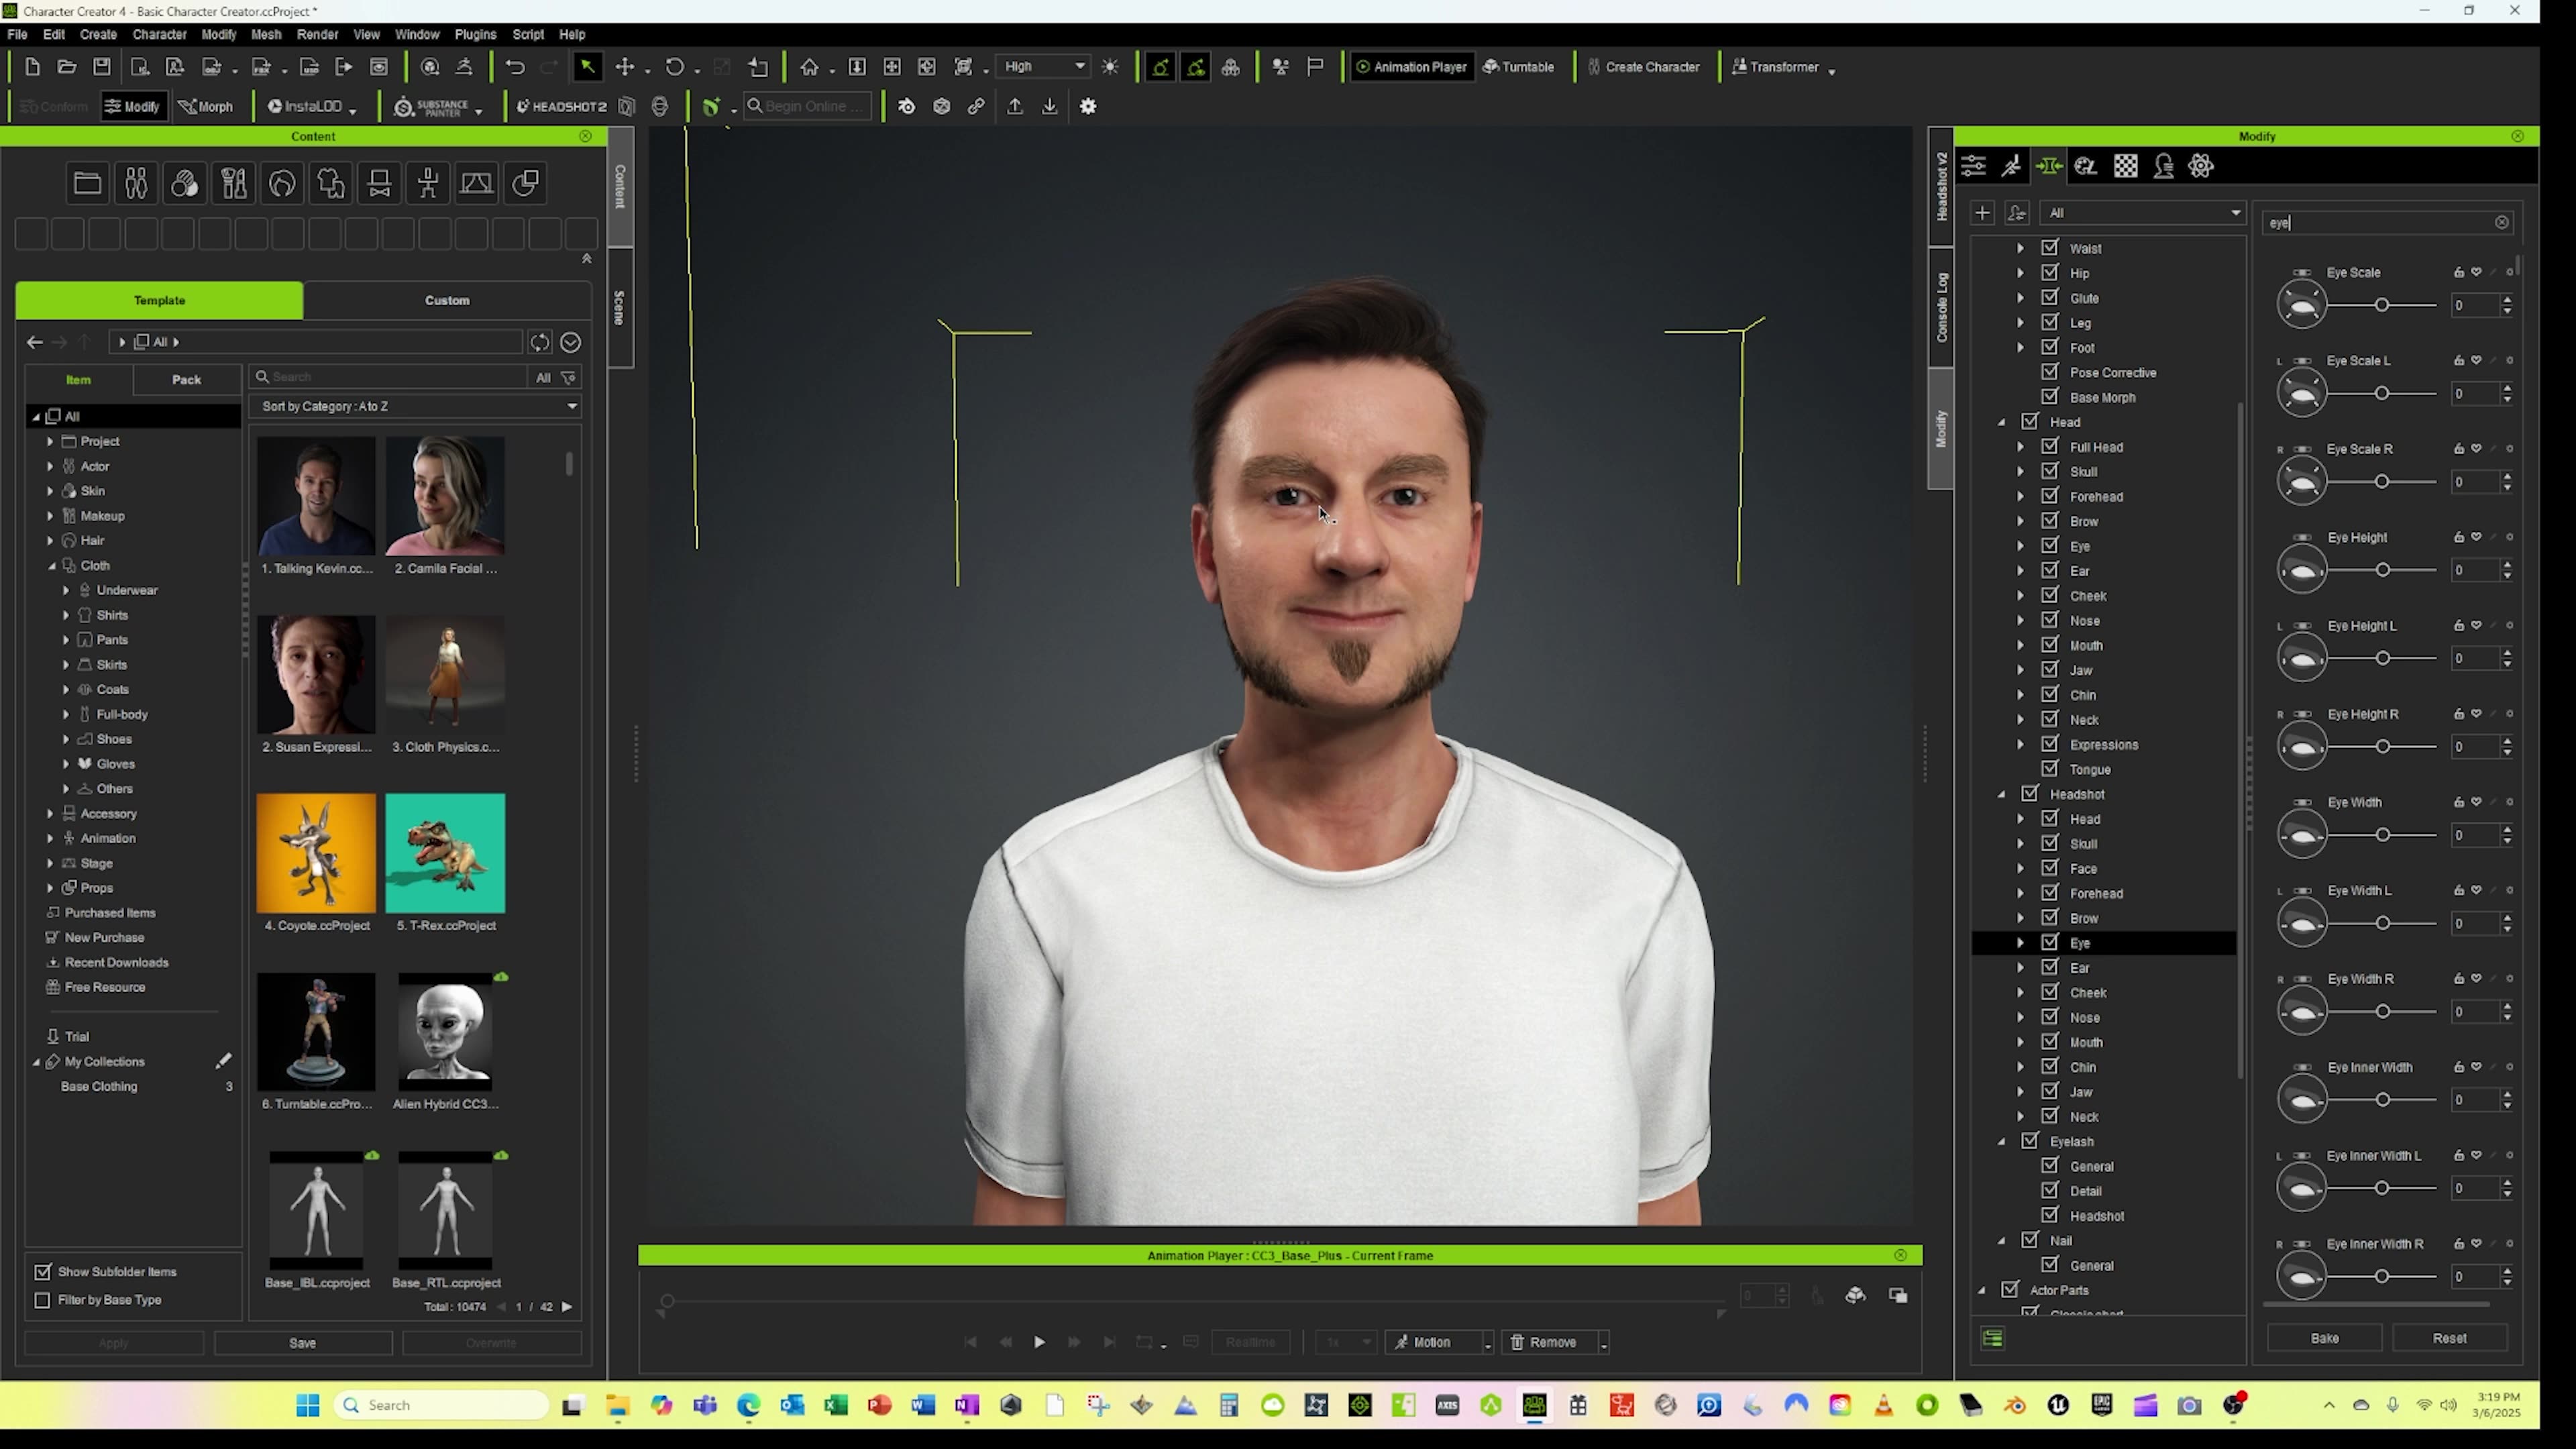2576x1449 pixels.
Task: Collapse the Headshot section in Modify panel
Action: tap(2001, 793)
